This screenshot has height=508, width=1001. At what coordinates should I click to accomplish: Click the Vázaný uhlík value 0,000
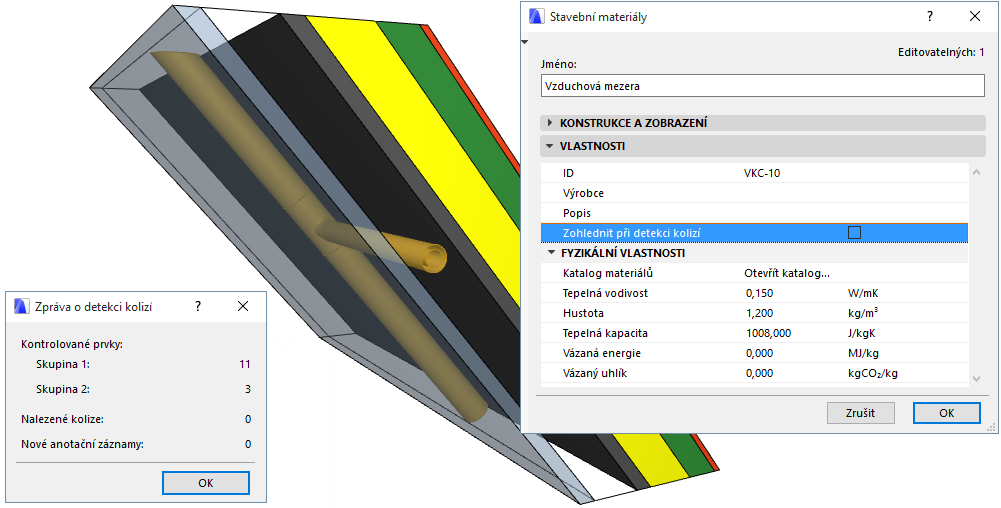pyautogui.click(x=759, y=373)
